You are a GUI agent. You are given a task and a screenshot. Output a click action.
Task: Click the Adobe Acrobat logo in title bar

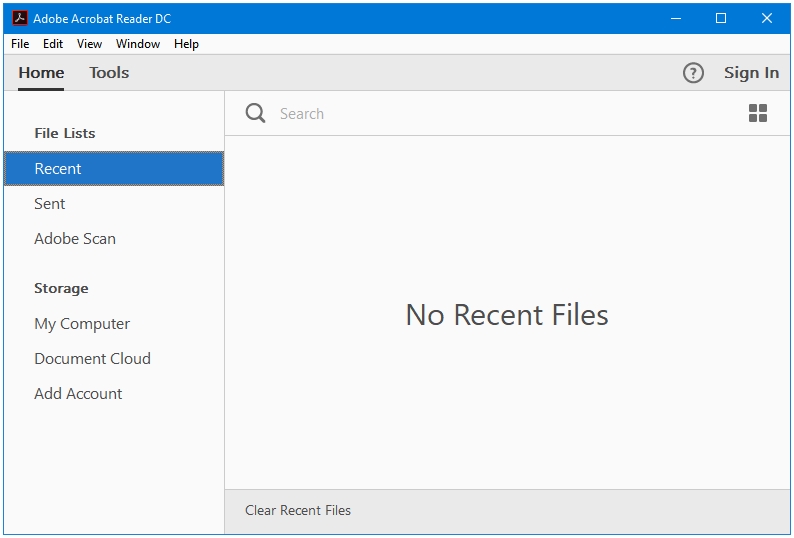19,18
